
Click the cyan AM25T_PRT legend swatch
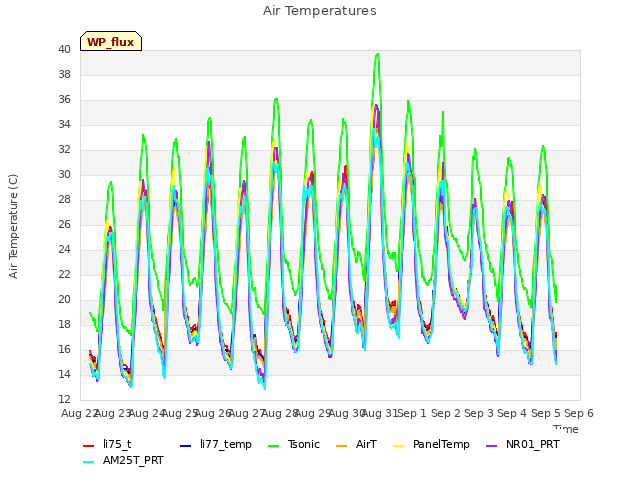click(89, 462)
